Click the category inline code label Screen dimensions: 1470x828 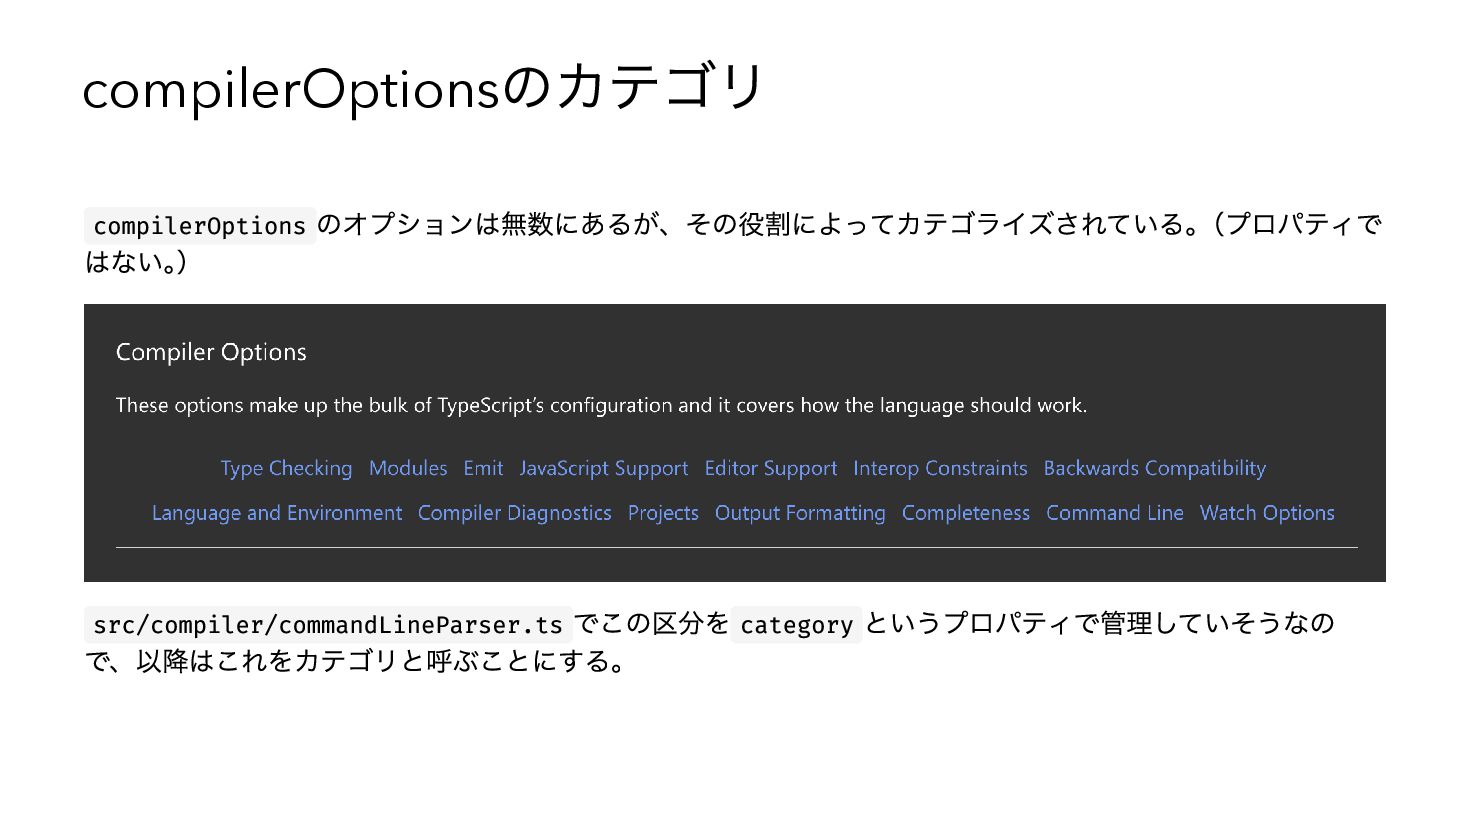(x=796, y=625)
